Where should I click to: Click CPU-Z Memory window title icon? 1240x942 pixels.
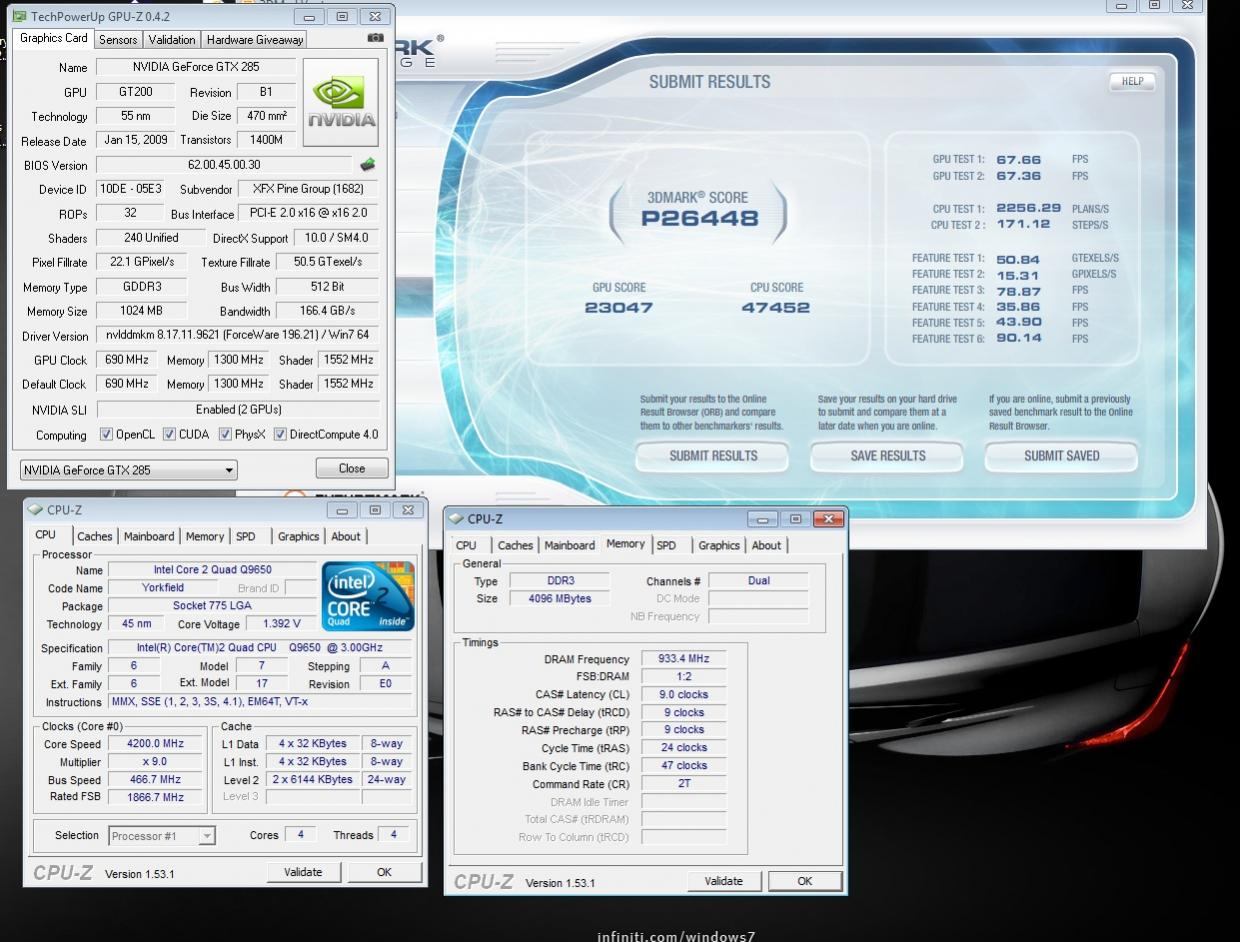[456, 519]
